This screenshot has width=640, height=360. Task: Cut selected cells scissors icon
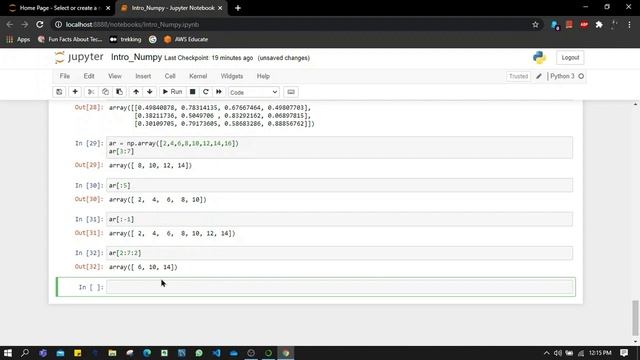pyautogui.click(x=91, y=92)
